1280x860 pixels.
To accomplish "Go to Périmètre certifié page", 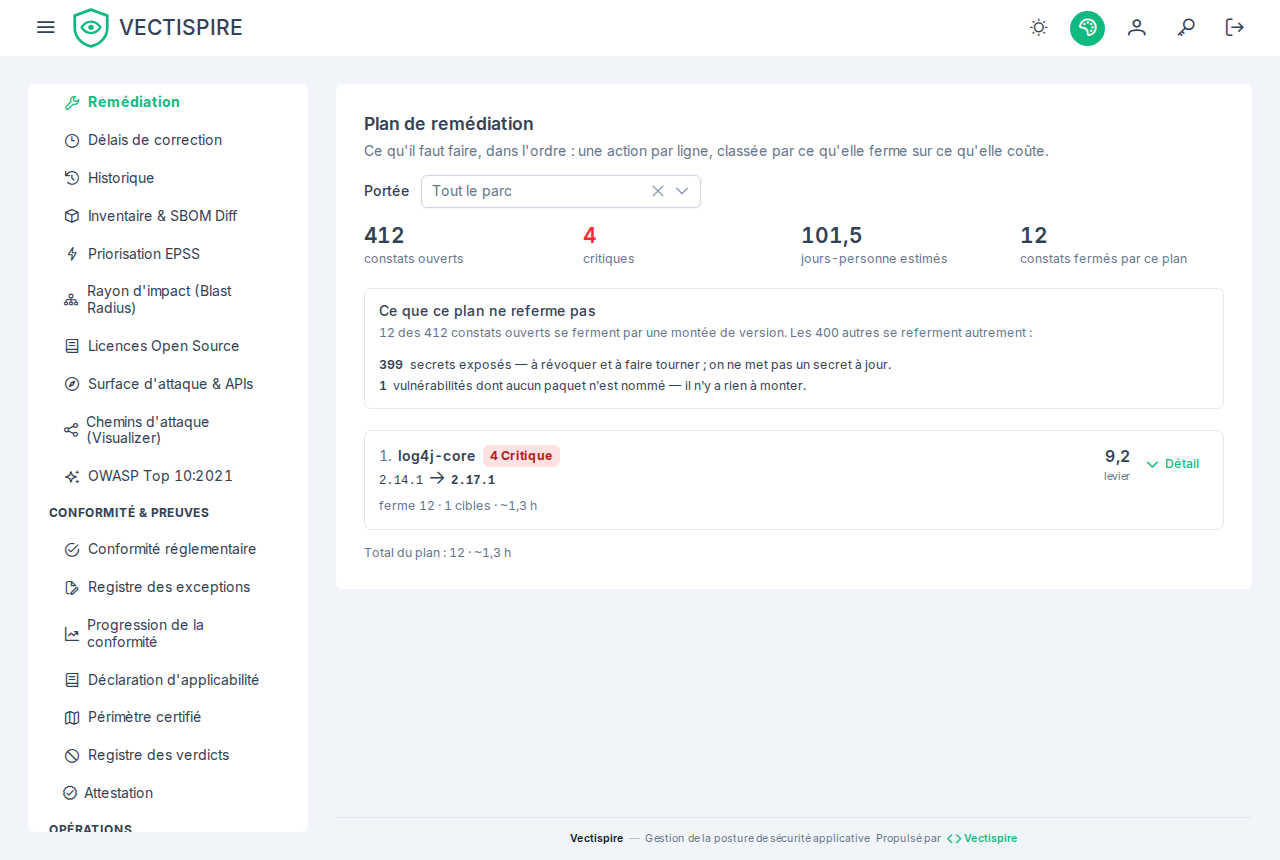I will 168,717.
